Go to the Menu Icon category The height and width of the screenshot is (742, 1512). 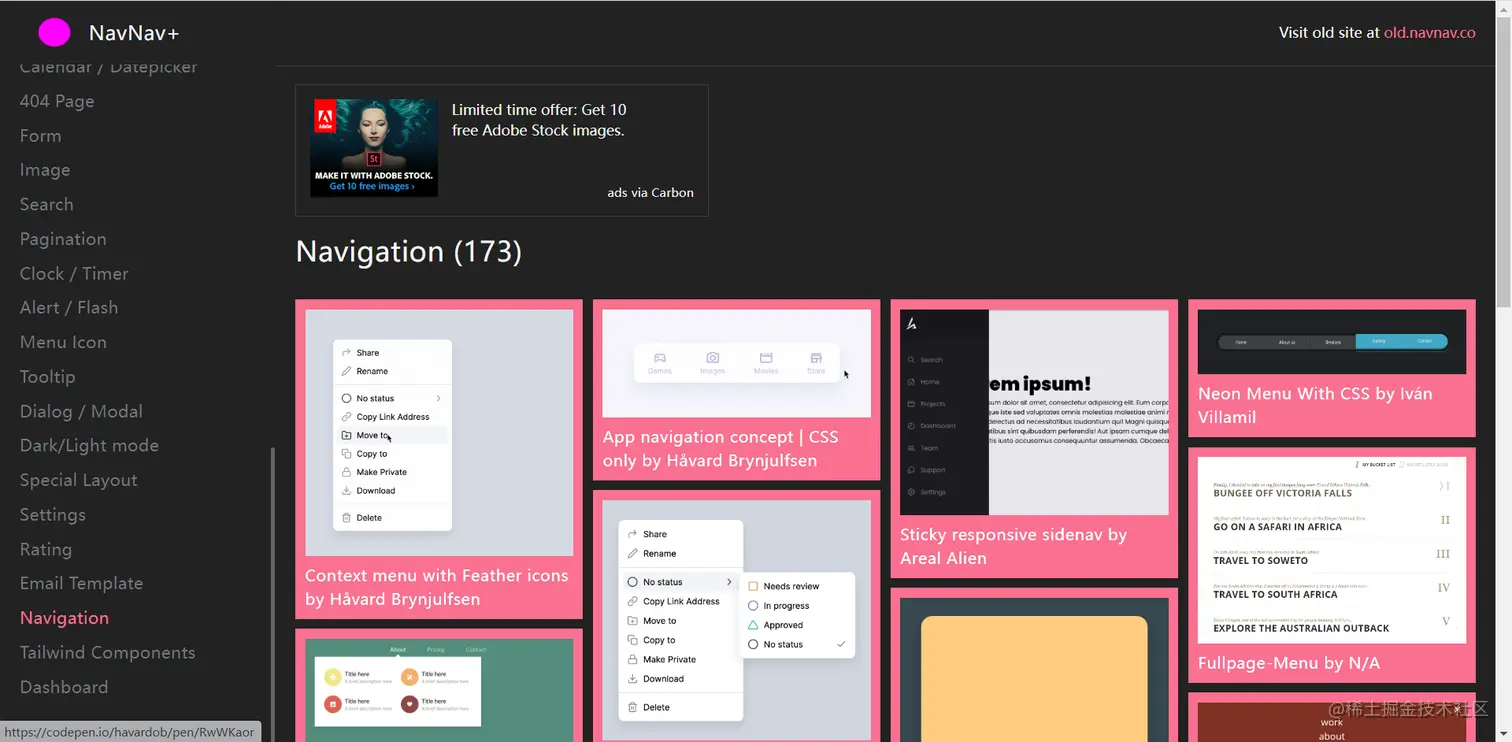[63, 342]
